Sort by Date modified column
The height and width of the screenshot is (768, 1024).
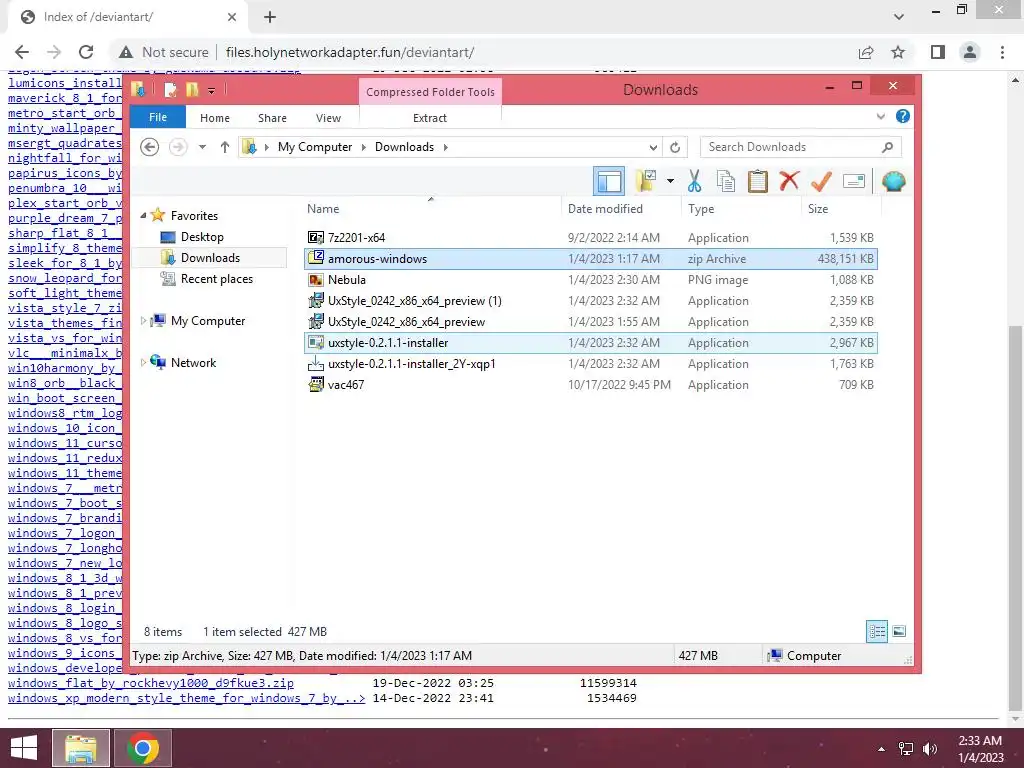click(x=605, y=209)
